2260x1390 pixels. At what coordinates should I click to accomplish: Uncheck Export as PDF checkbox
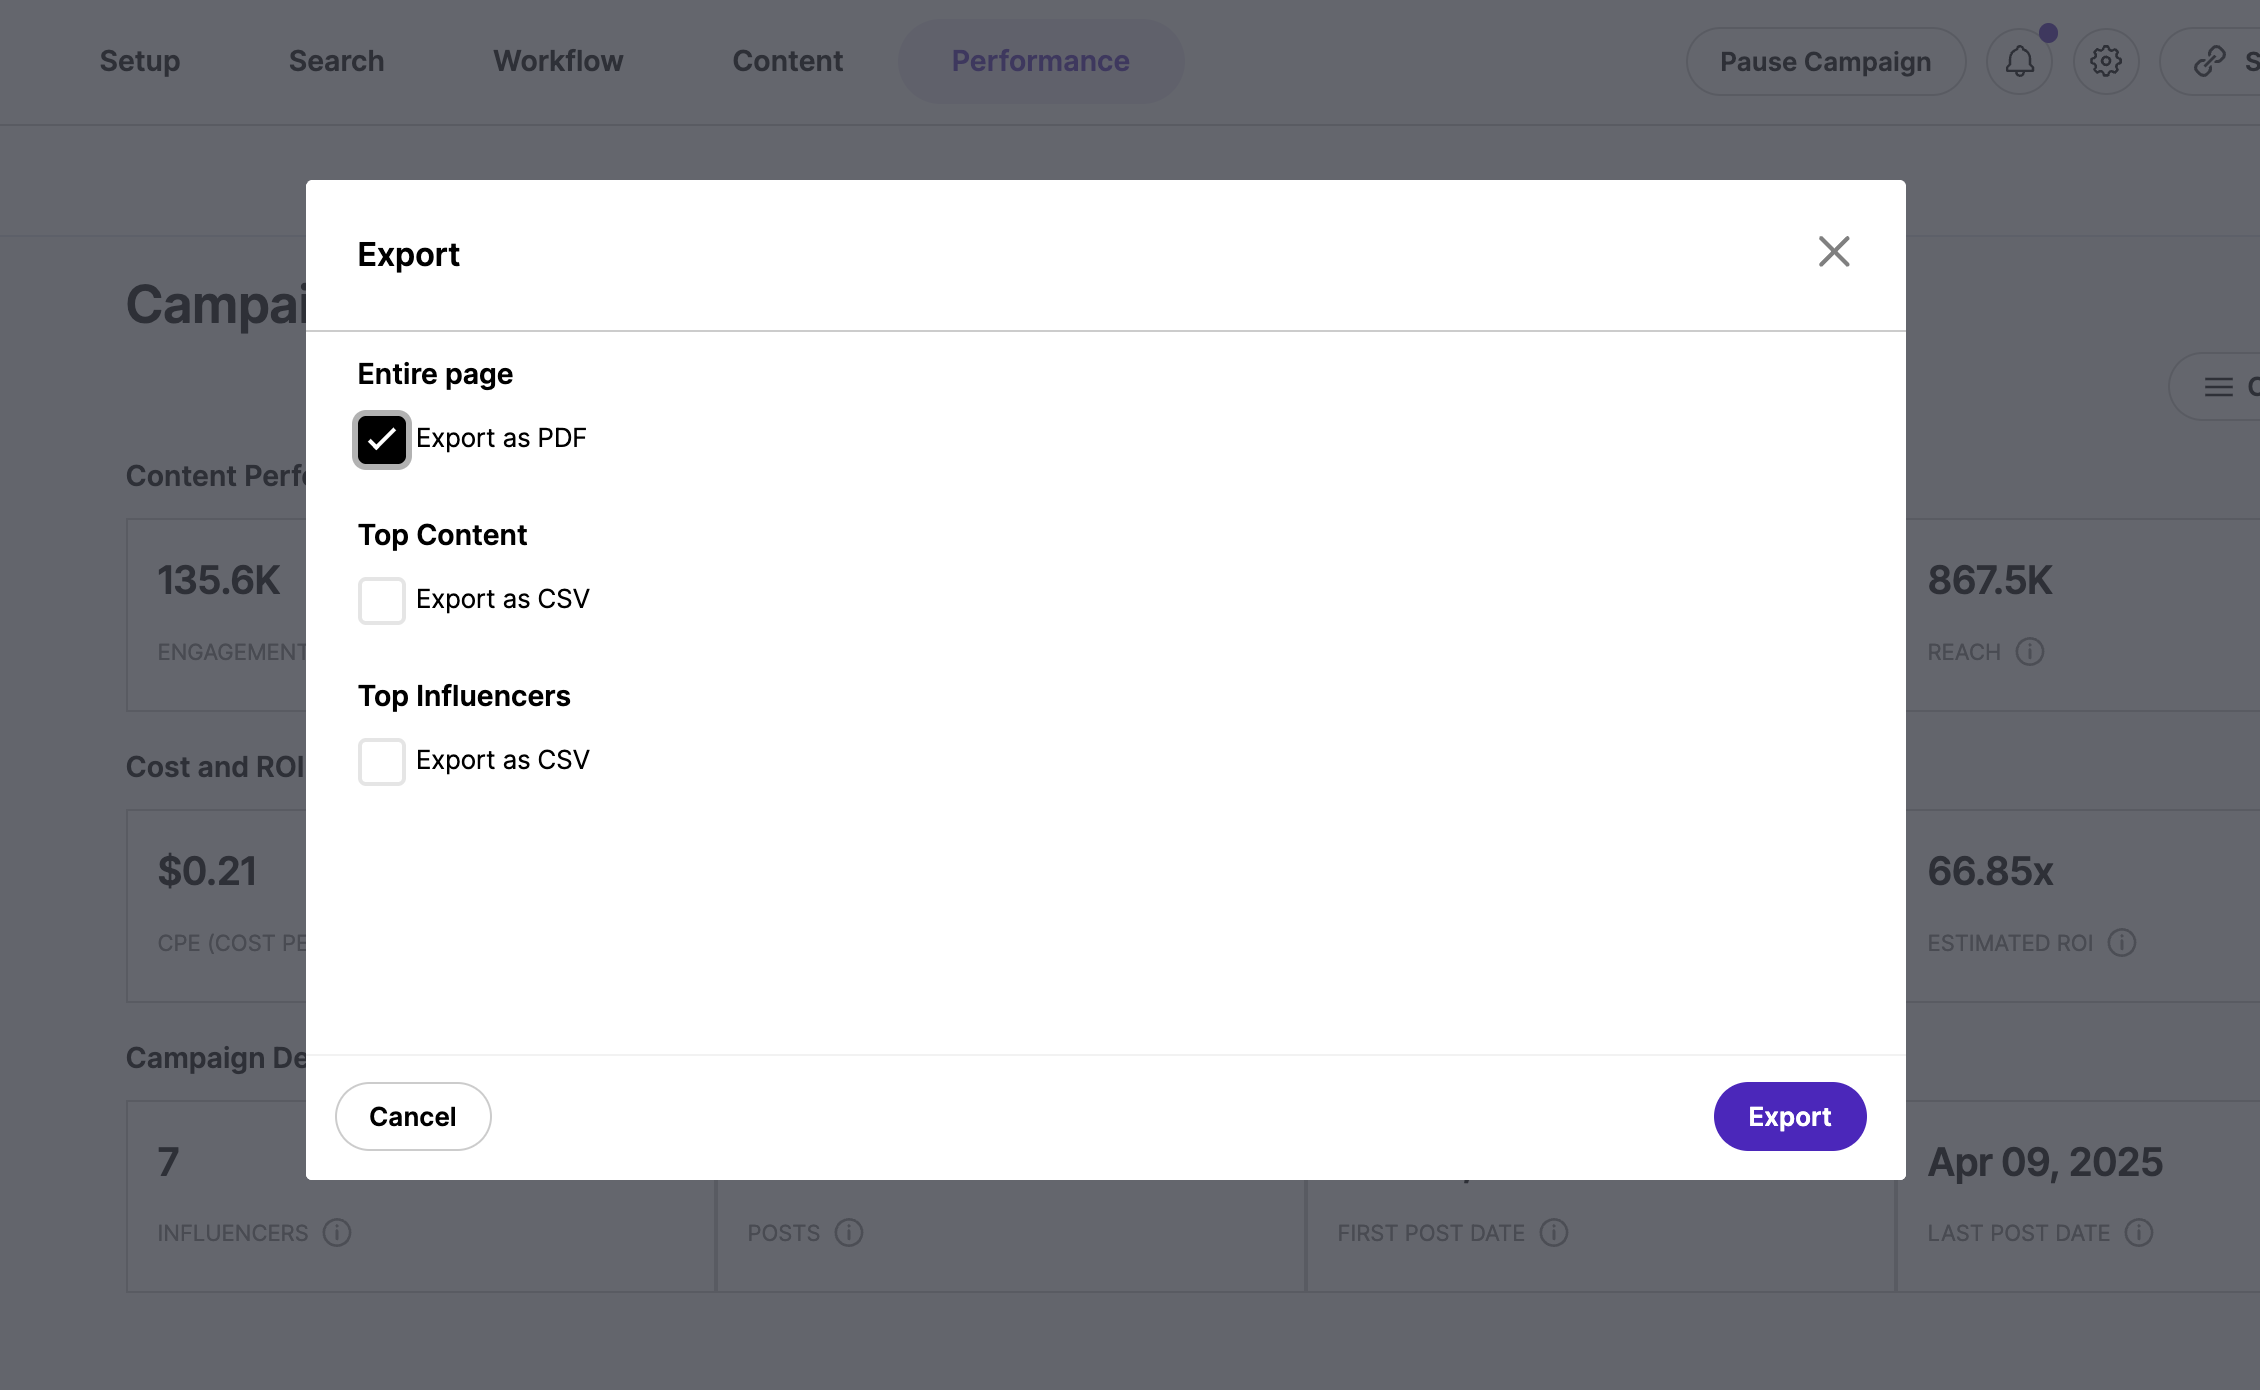[382, 439]
